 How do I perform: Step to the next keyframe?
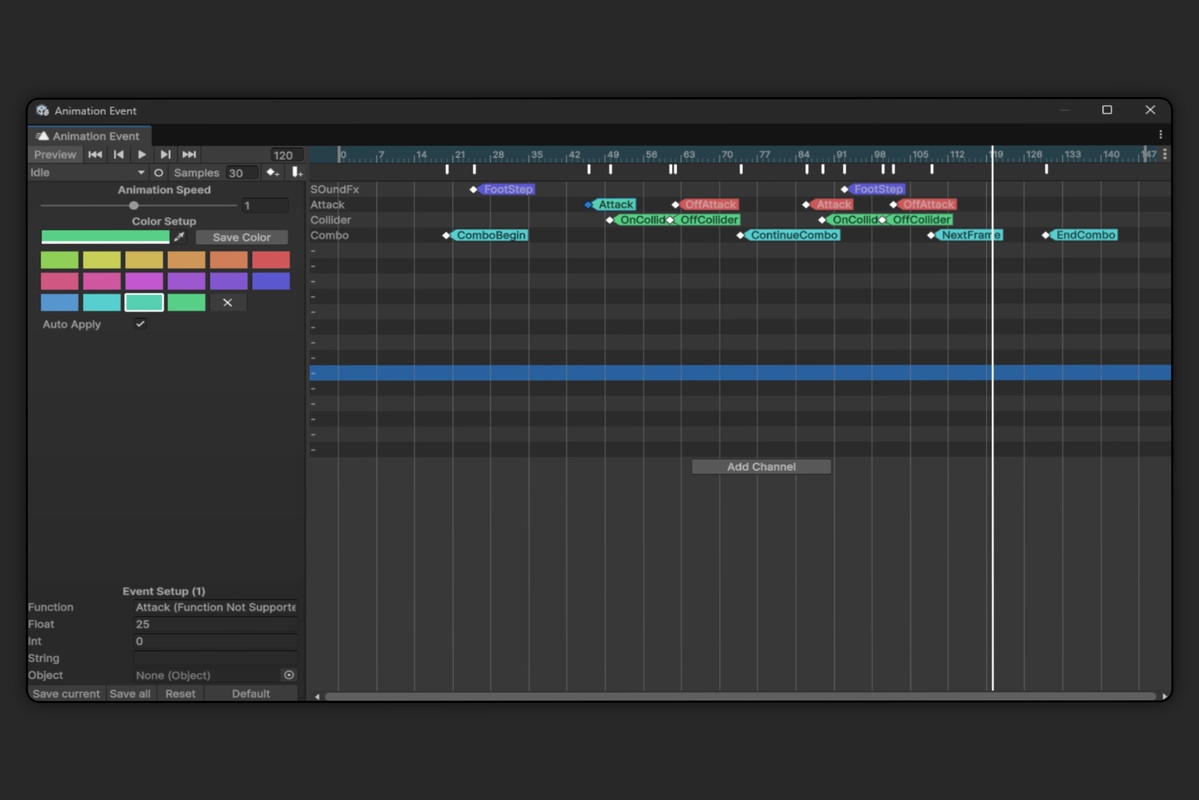[165, 155]
